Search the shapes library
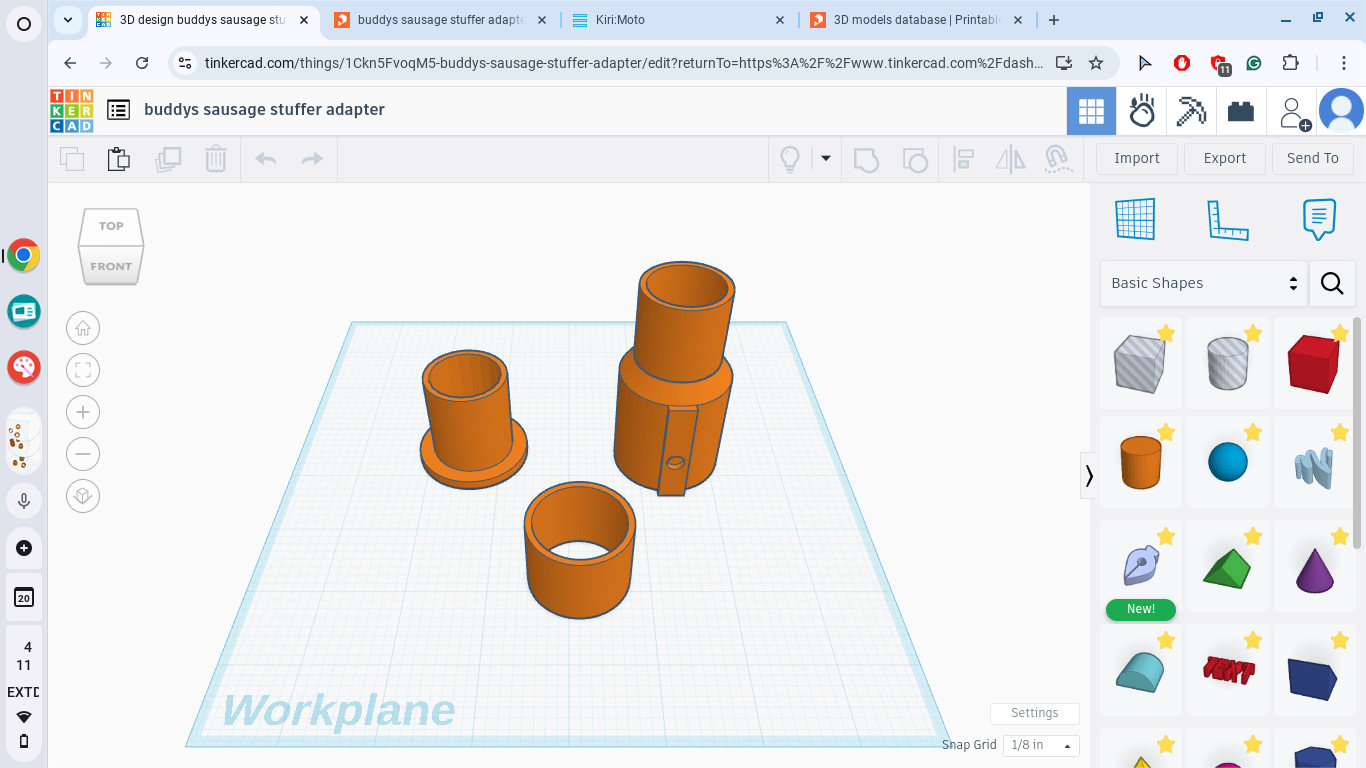 1332,283
